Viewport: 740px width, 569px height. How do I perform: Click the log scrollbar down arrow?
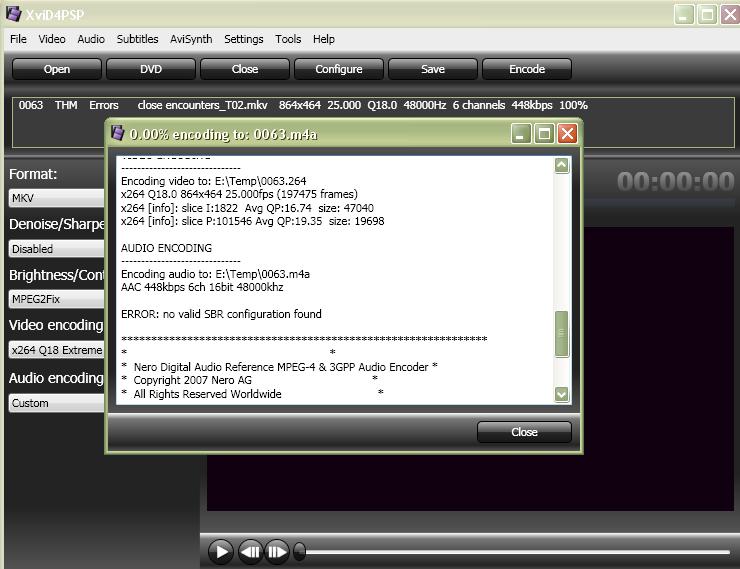point(562,394)
